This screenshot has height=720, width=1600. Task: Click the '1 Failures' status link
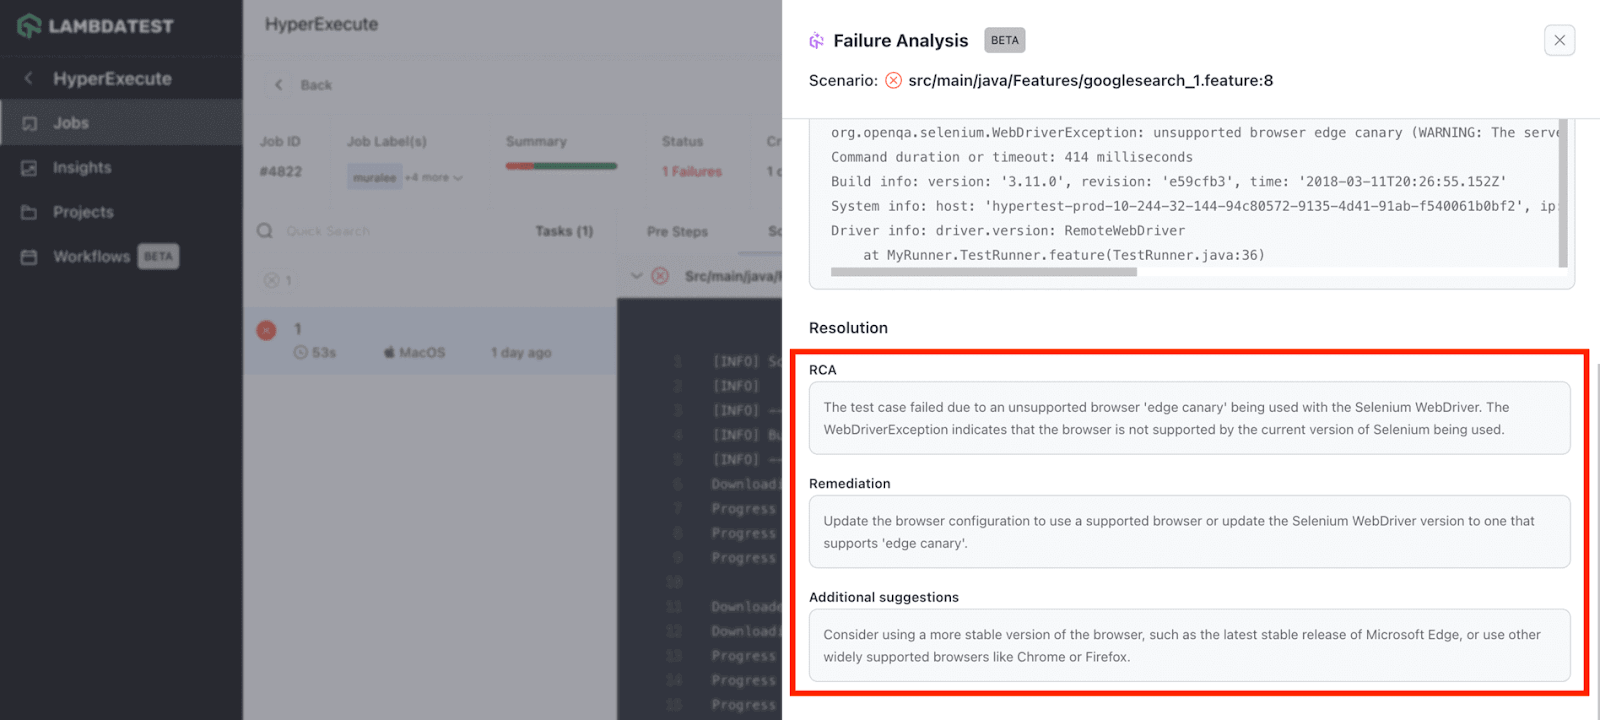pos(692,172)
